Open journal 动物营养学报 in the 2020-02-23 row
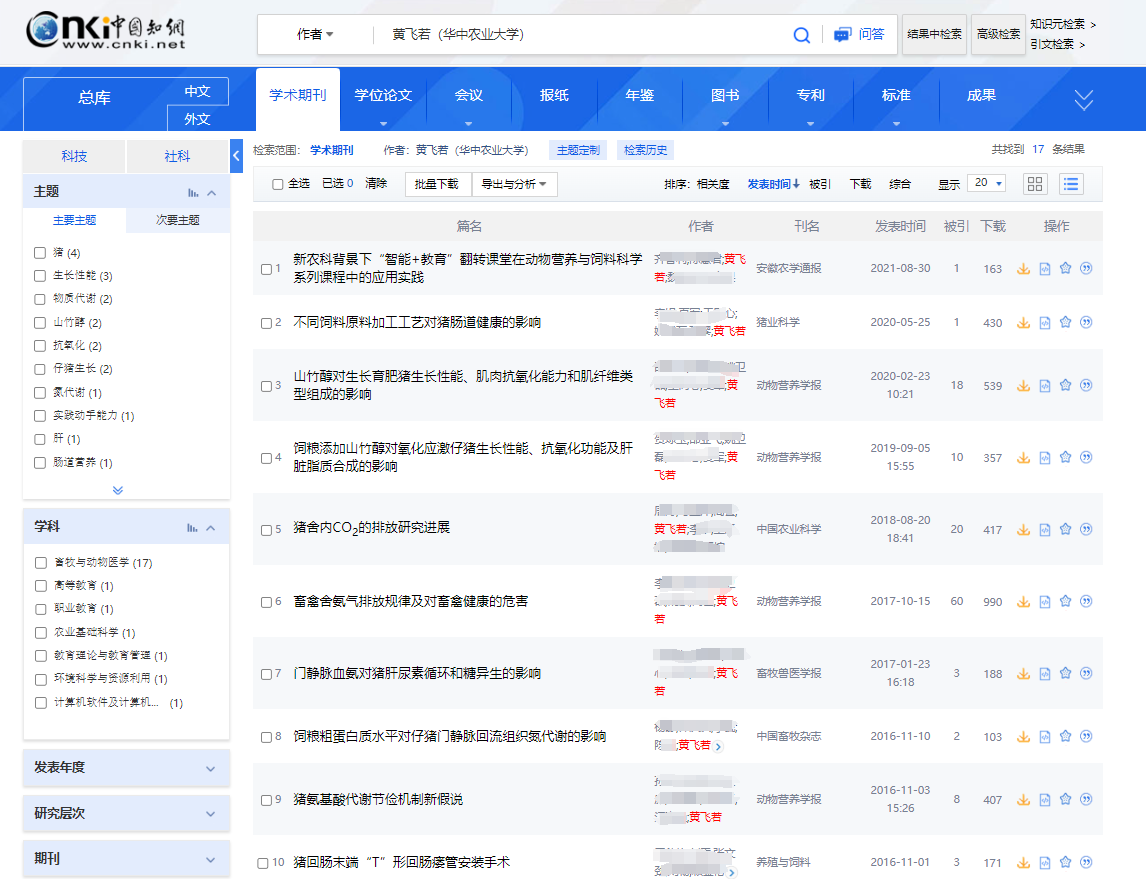 [789, 385]
